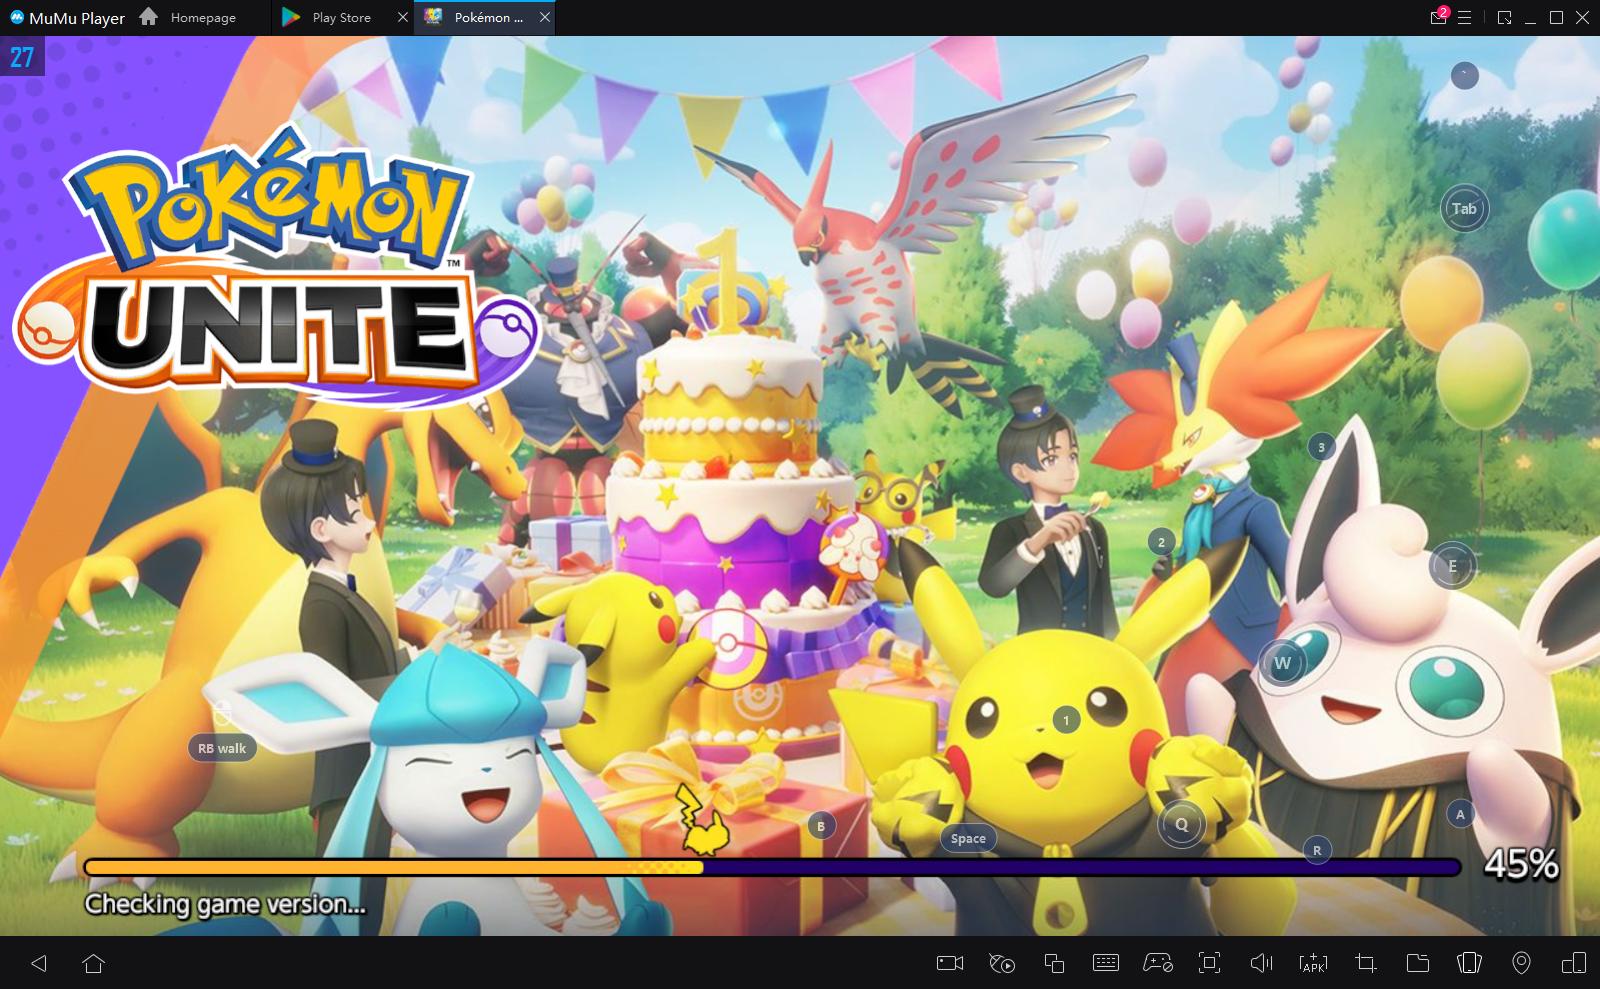
Task: Click the shake device icon
Action: click(1469, 963)
